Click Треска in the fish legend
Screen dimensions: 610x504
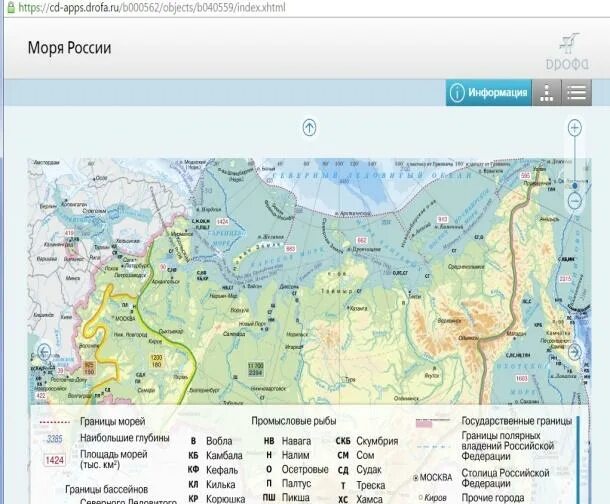[x=371, y=485]
